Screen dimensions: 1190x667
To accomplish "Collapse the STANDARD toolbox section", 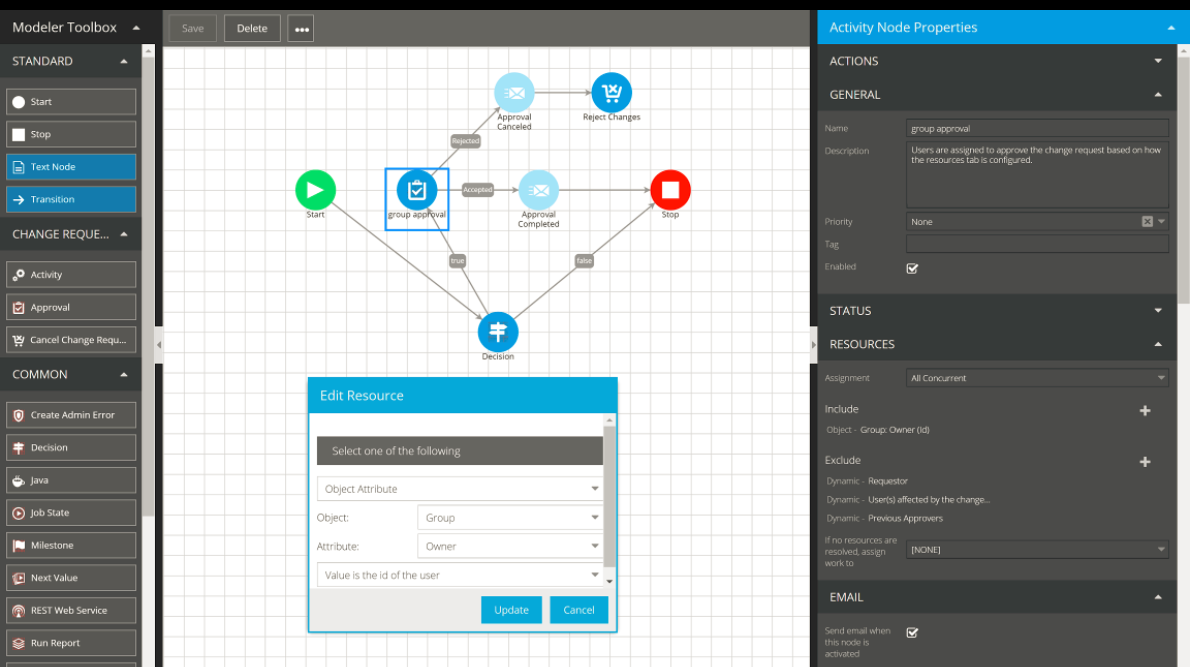I will point(124,61).
